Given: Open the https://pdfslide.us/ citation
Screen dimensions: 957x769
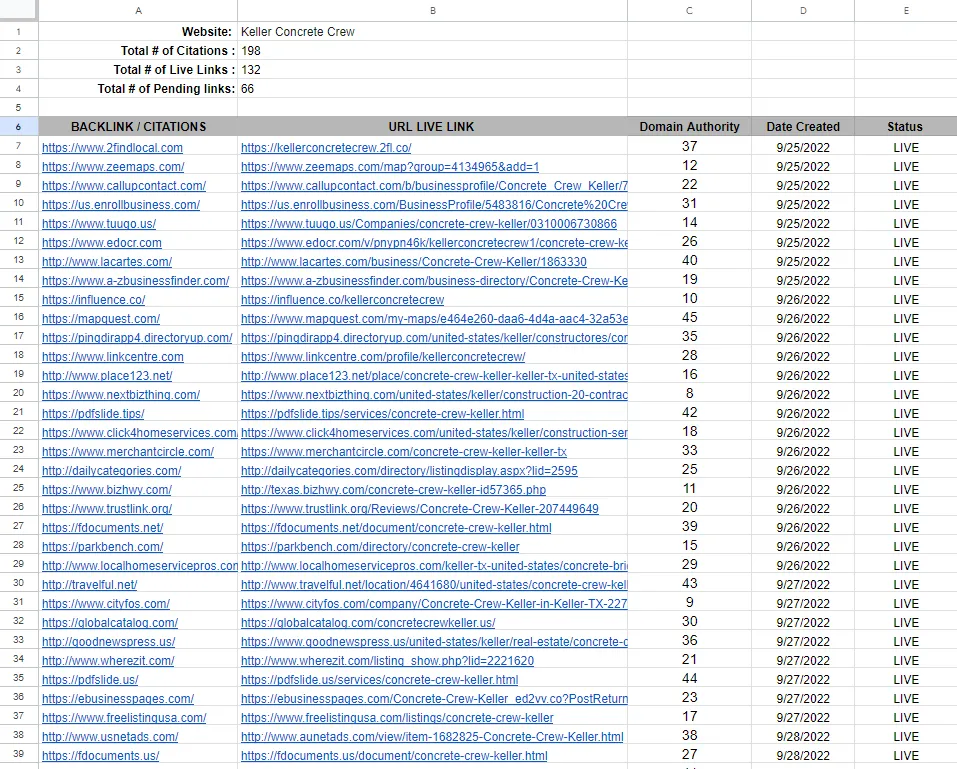Looking at the screenshot, I should (90, 680).
